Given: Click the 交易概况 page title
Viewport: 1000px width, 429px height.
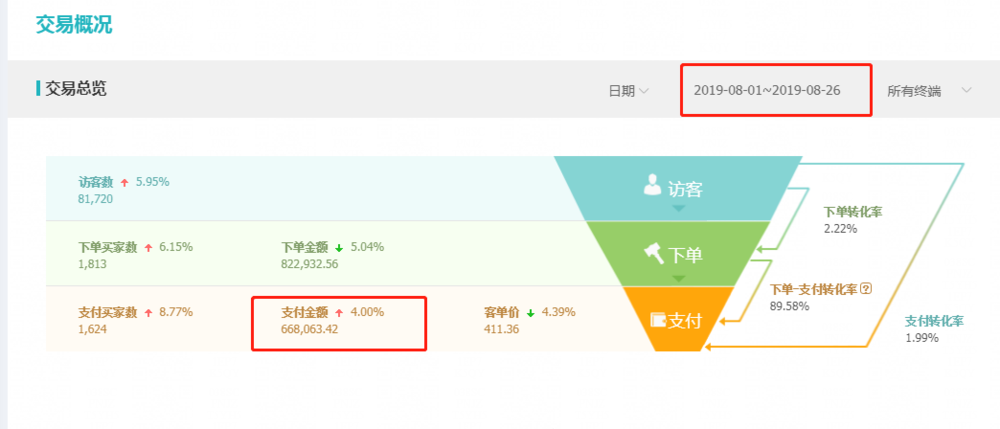Looking at the screenshot, I should click(x=73, y=23).
